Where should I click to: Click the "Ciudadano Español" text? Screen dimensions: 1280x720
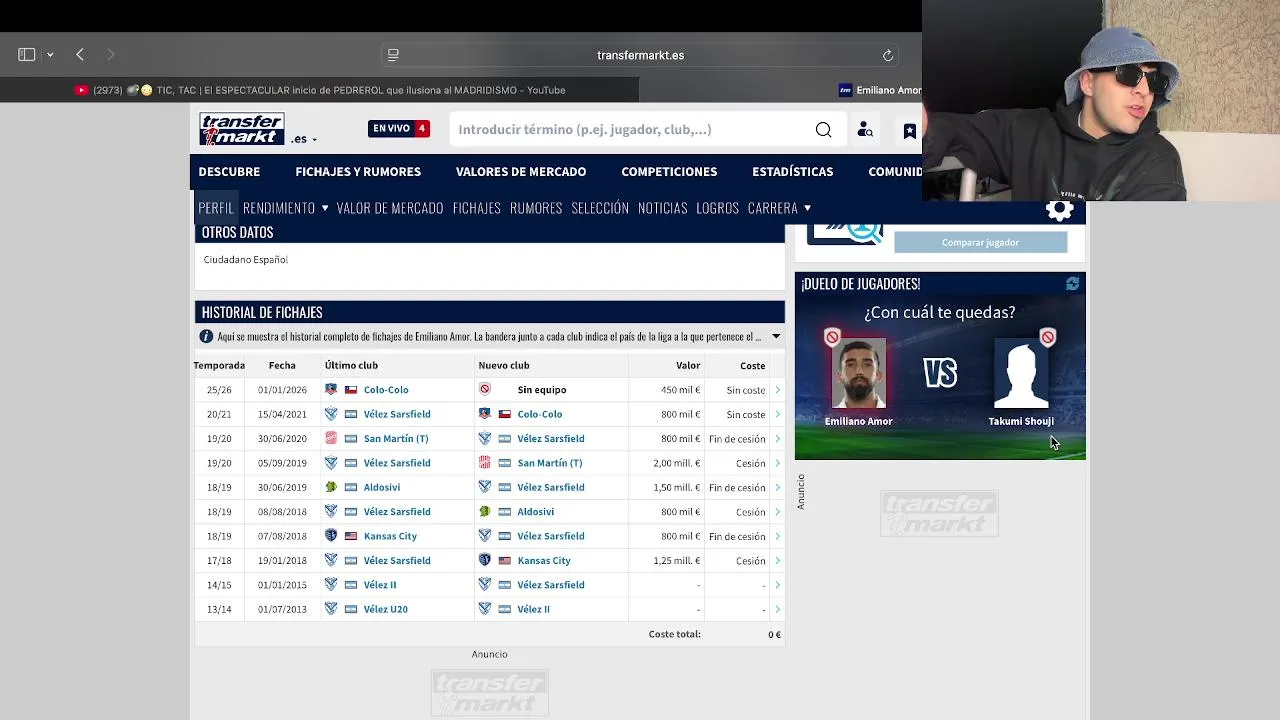coord(246,260)
